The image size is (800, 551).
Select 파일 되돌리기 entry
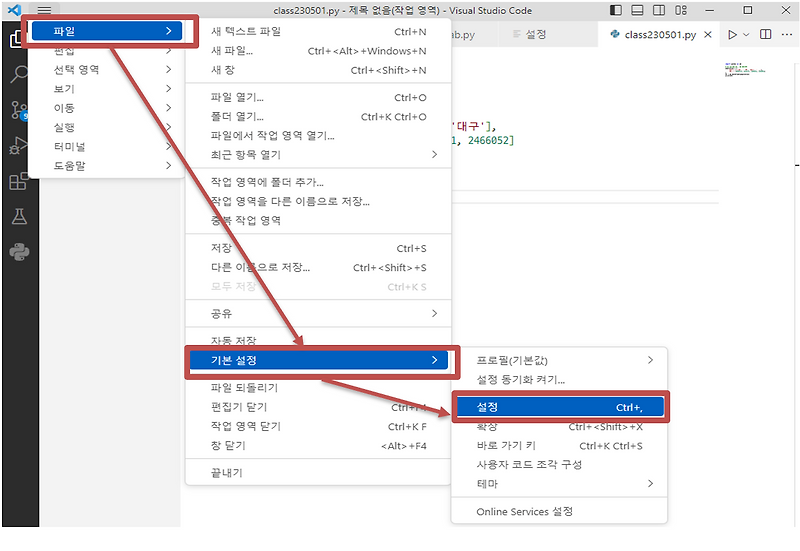(318, 388)
